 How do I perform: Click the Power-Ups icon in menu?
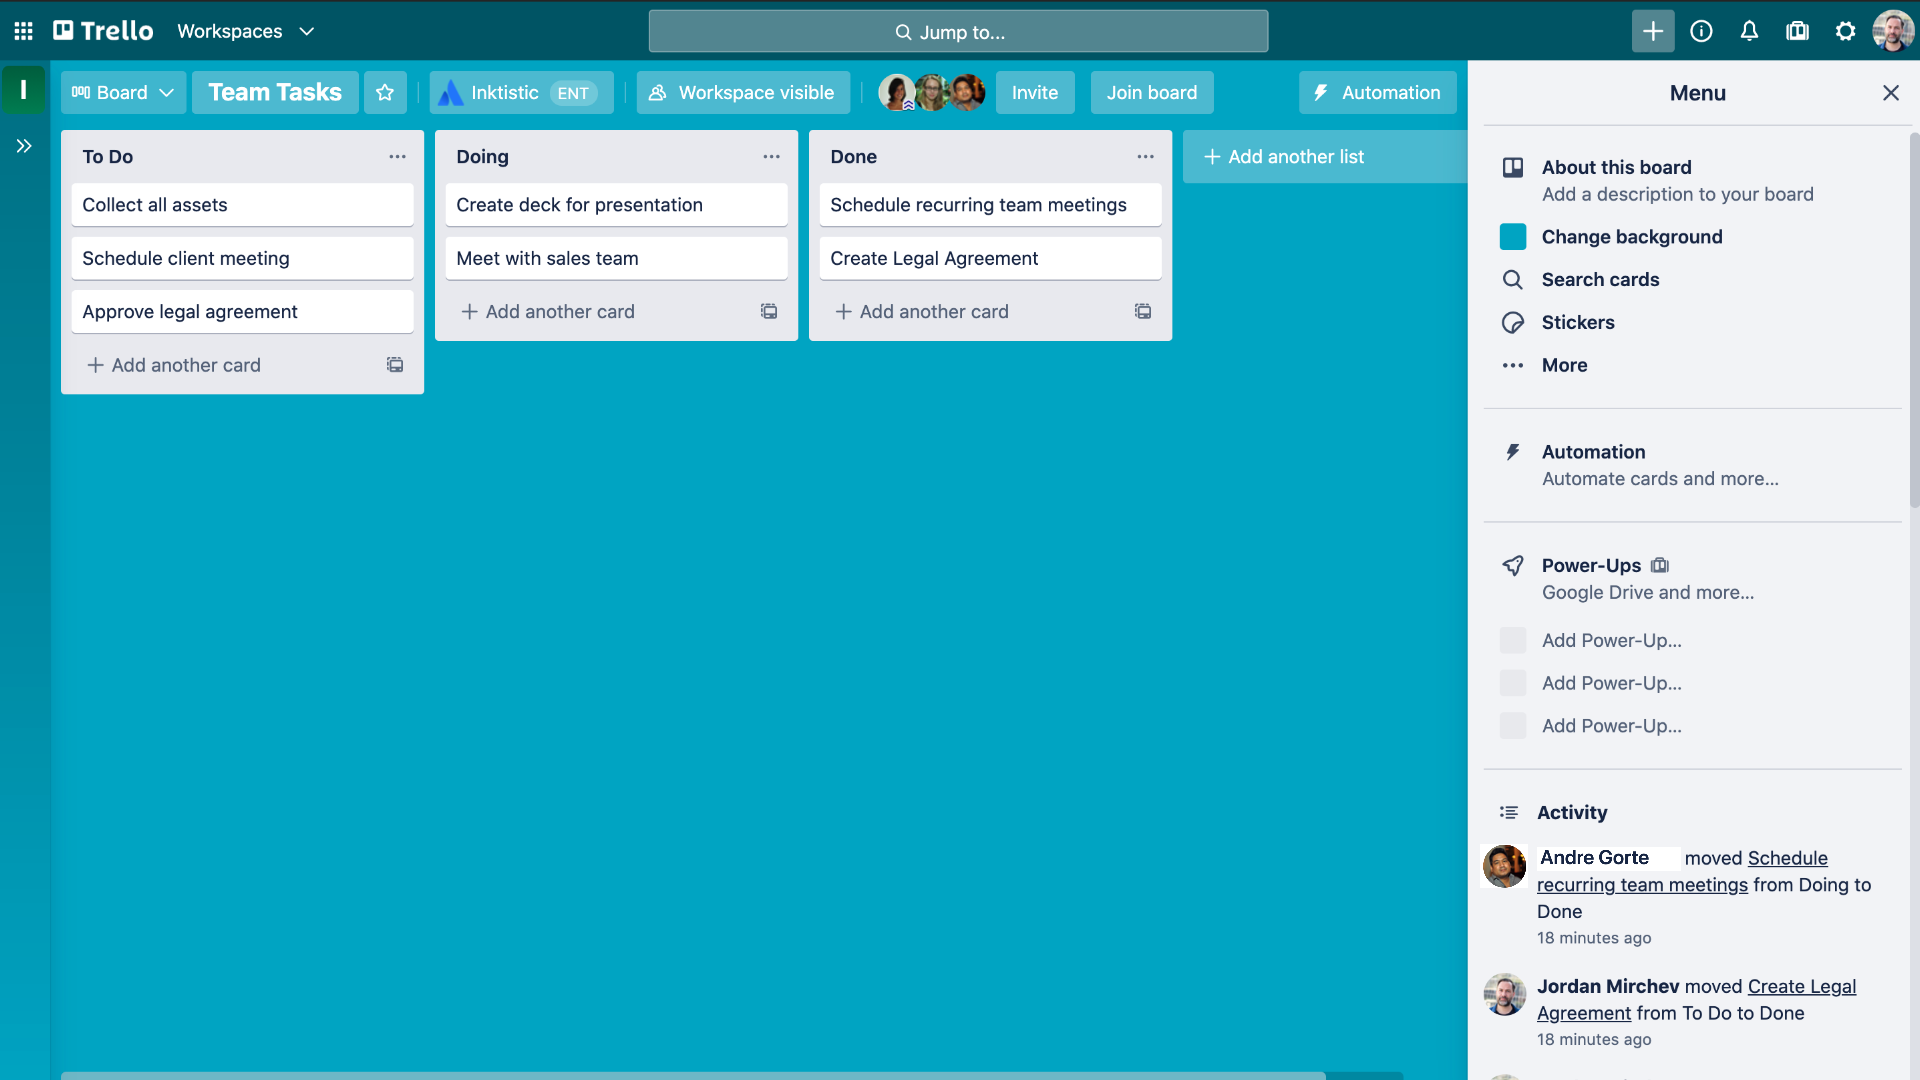1511,564
